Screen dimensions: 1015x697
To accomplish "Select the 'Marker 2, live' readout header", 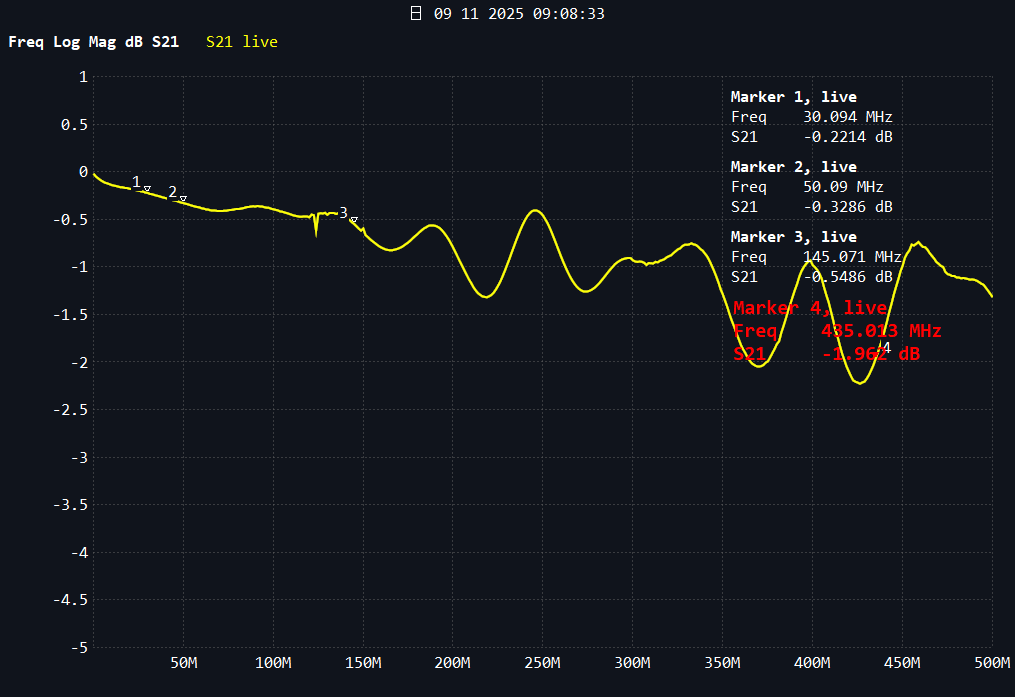I will click(793, 167).
